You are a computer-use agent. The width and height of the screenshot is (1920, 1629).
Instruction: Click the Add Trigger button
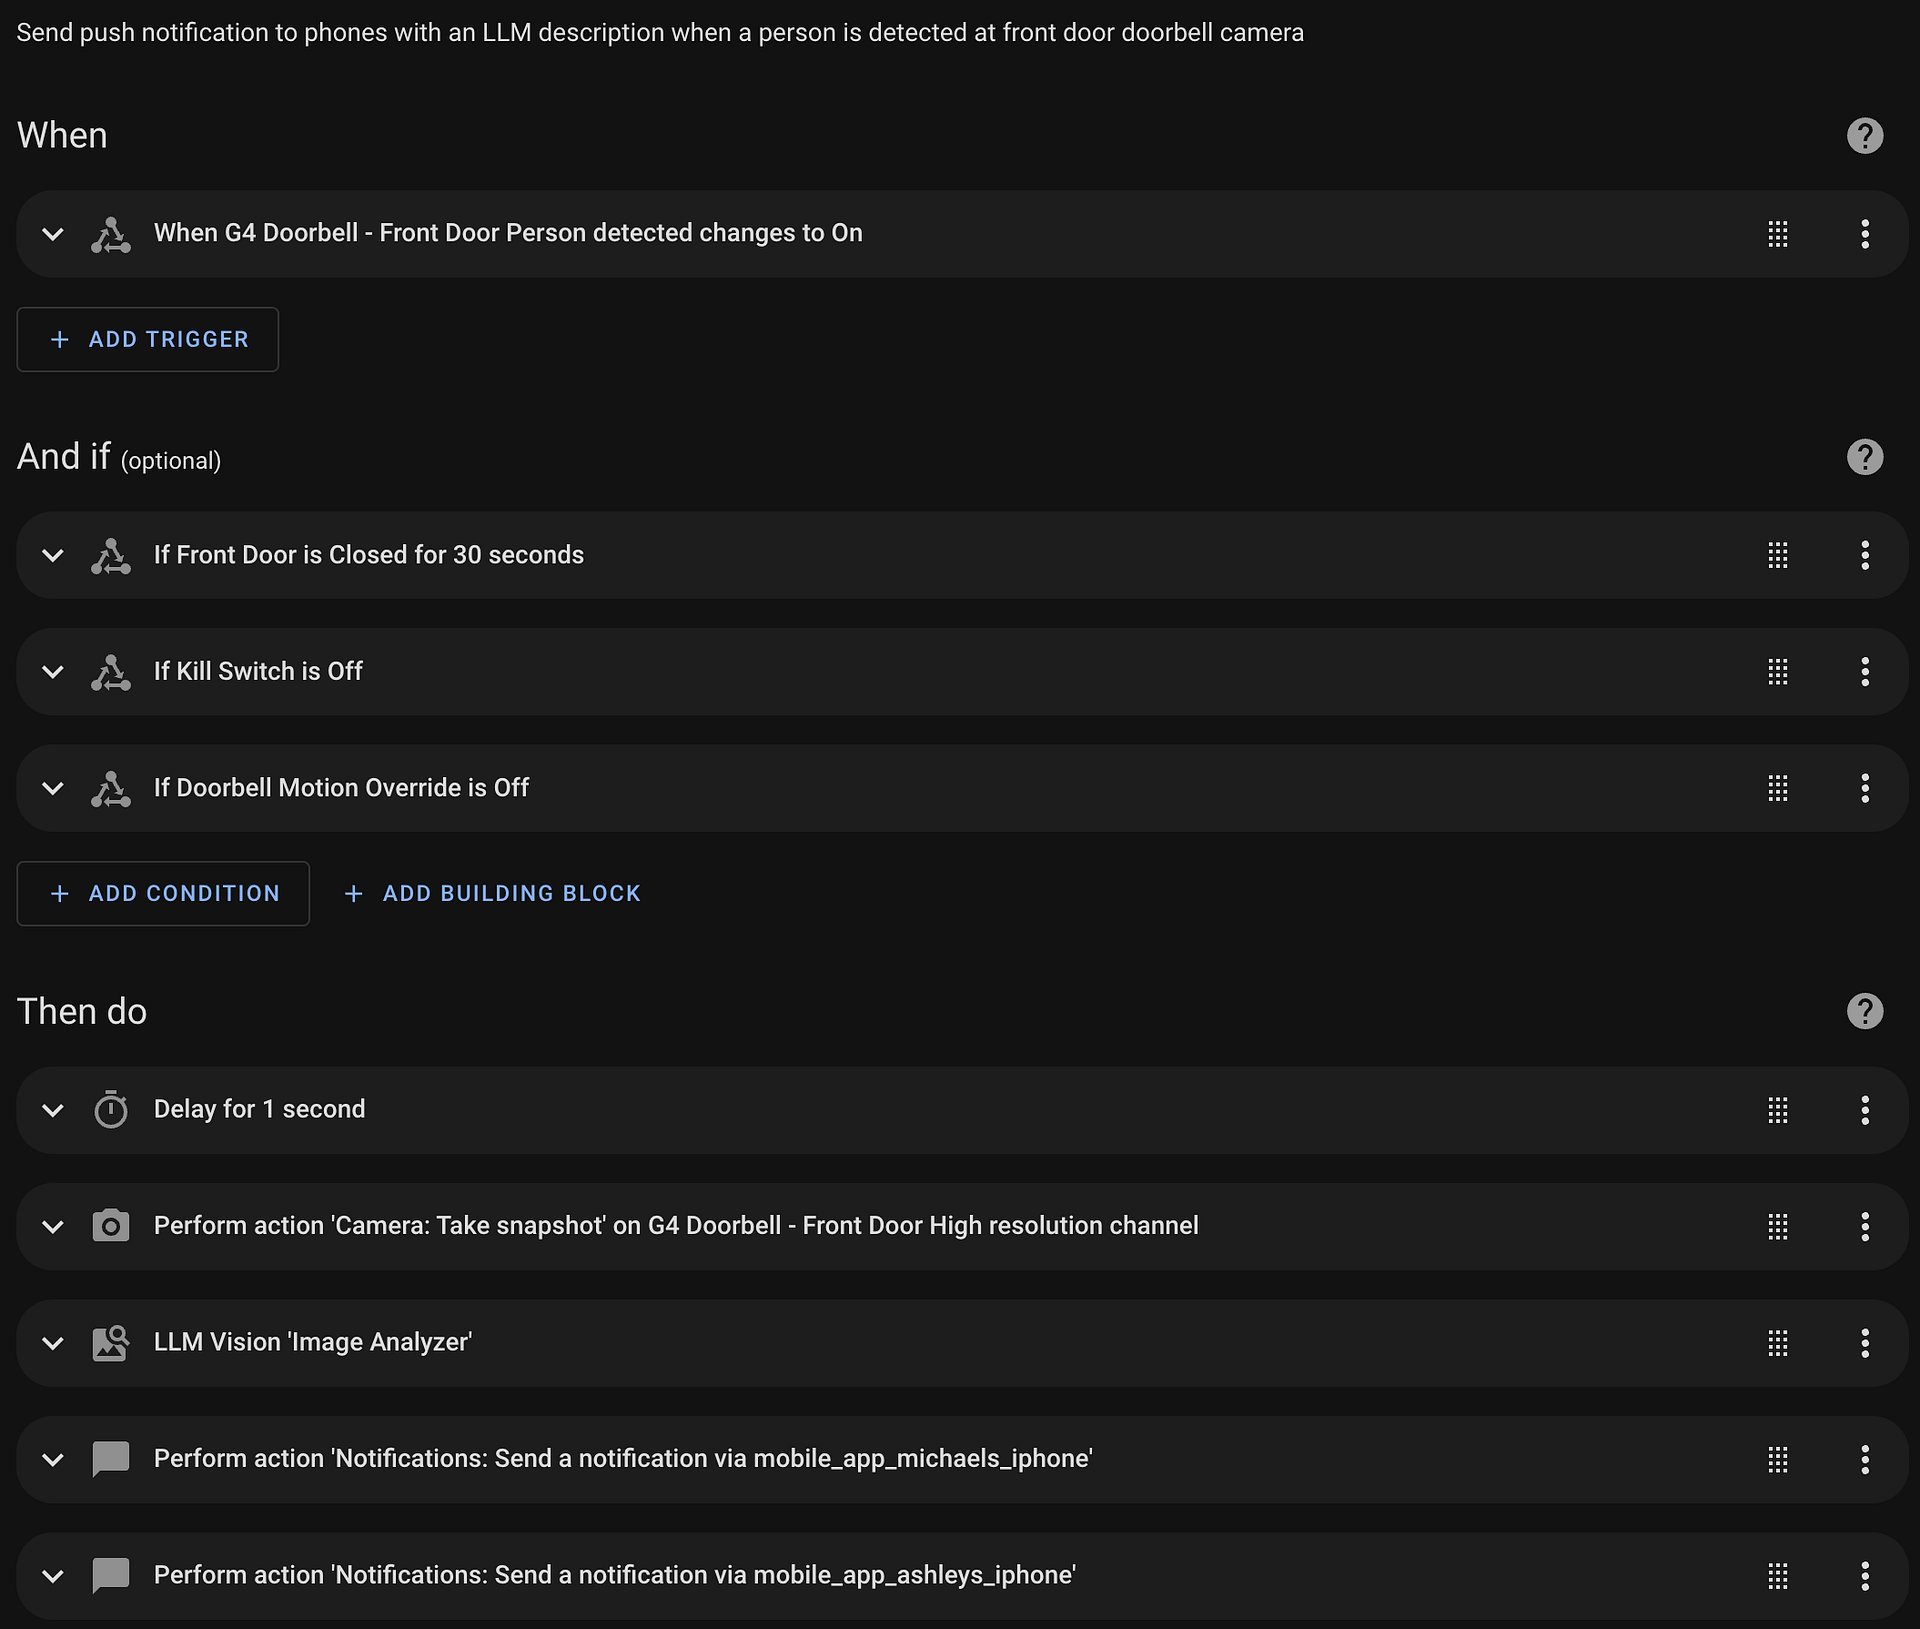(x=147, y=339)
